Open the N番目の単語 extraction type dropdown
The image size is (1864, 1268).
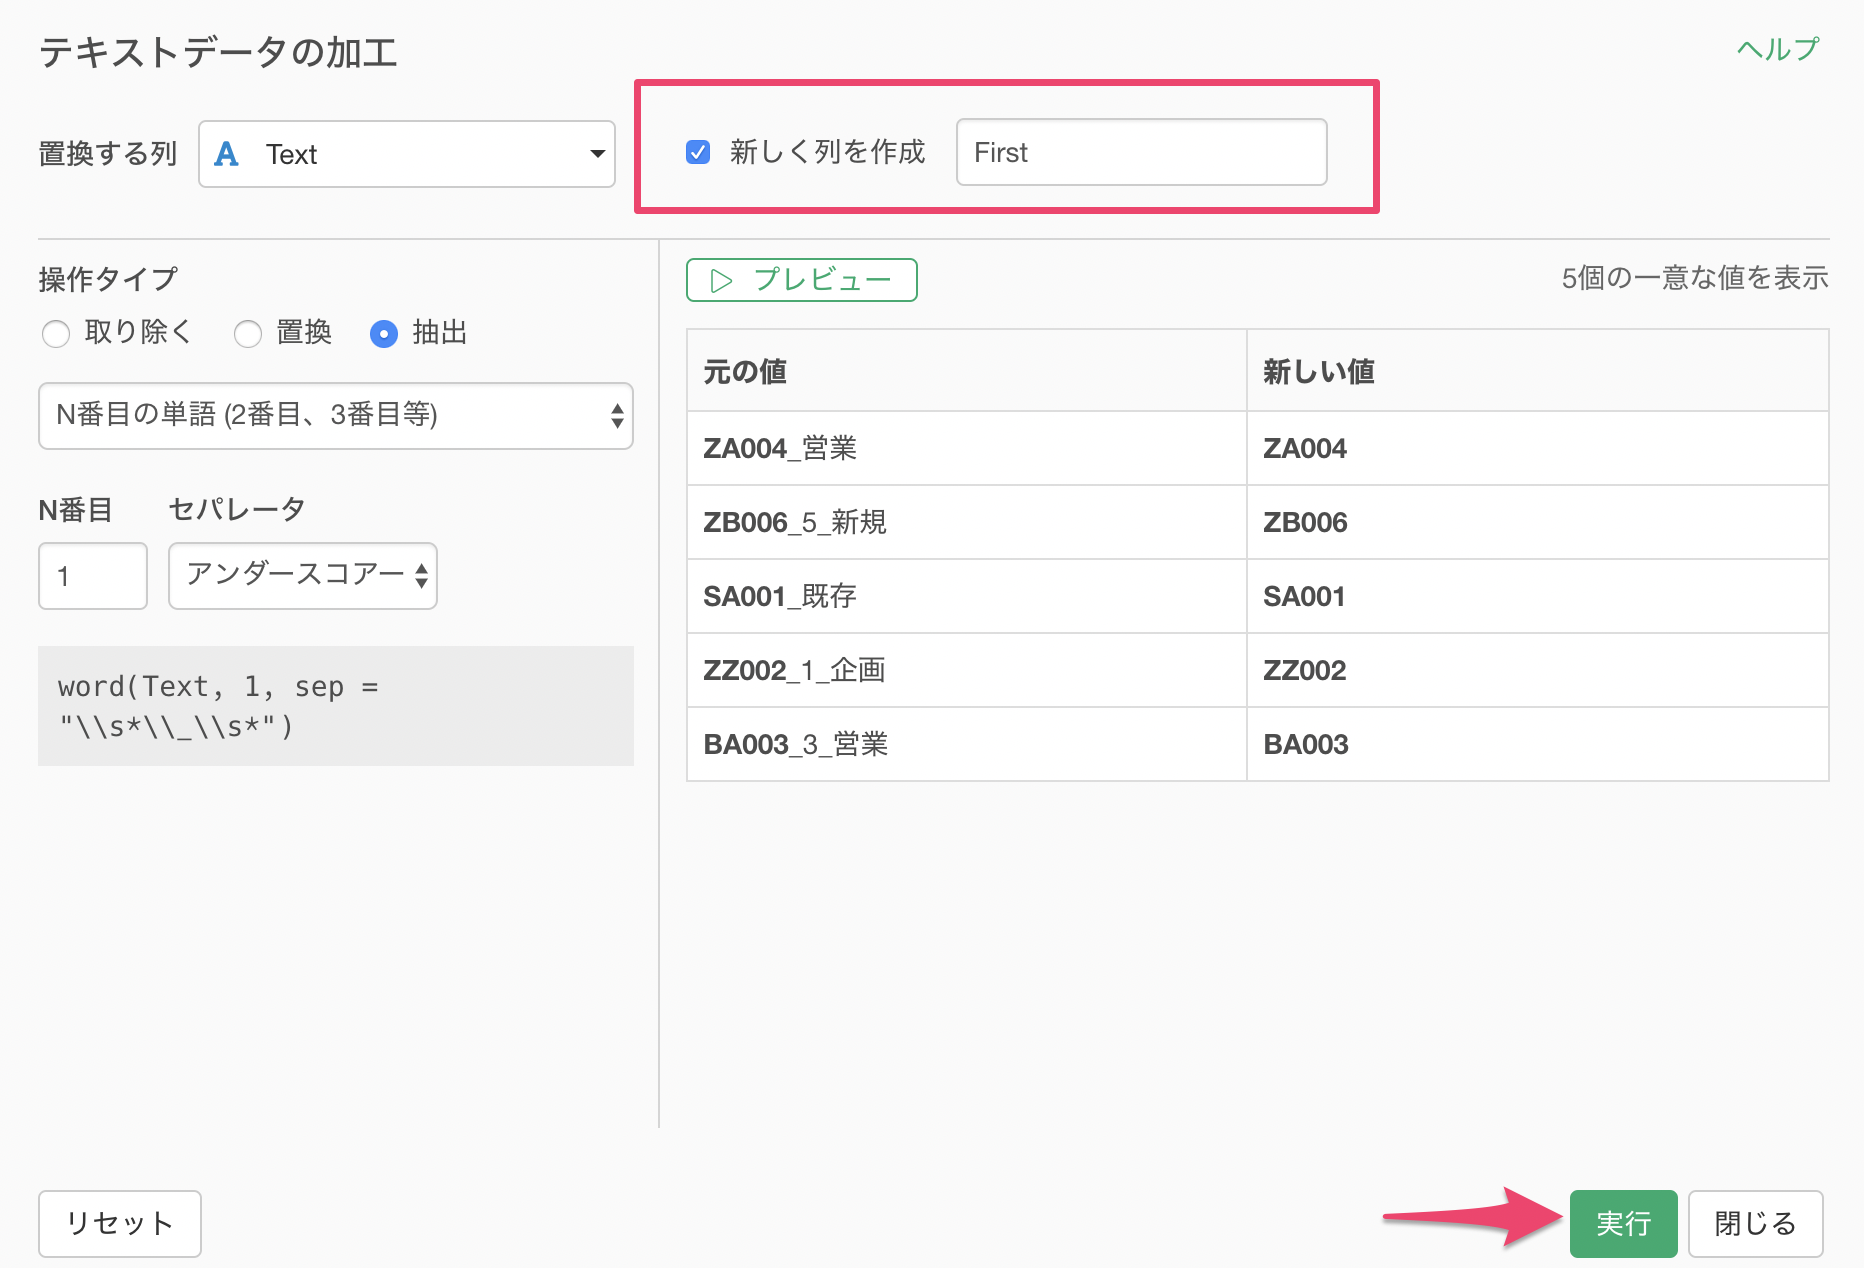(x=335, y=416)
